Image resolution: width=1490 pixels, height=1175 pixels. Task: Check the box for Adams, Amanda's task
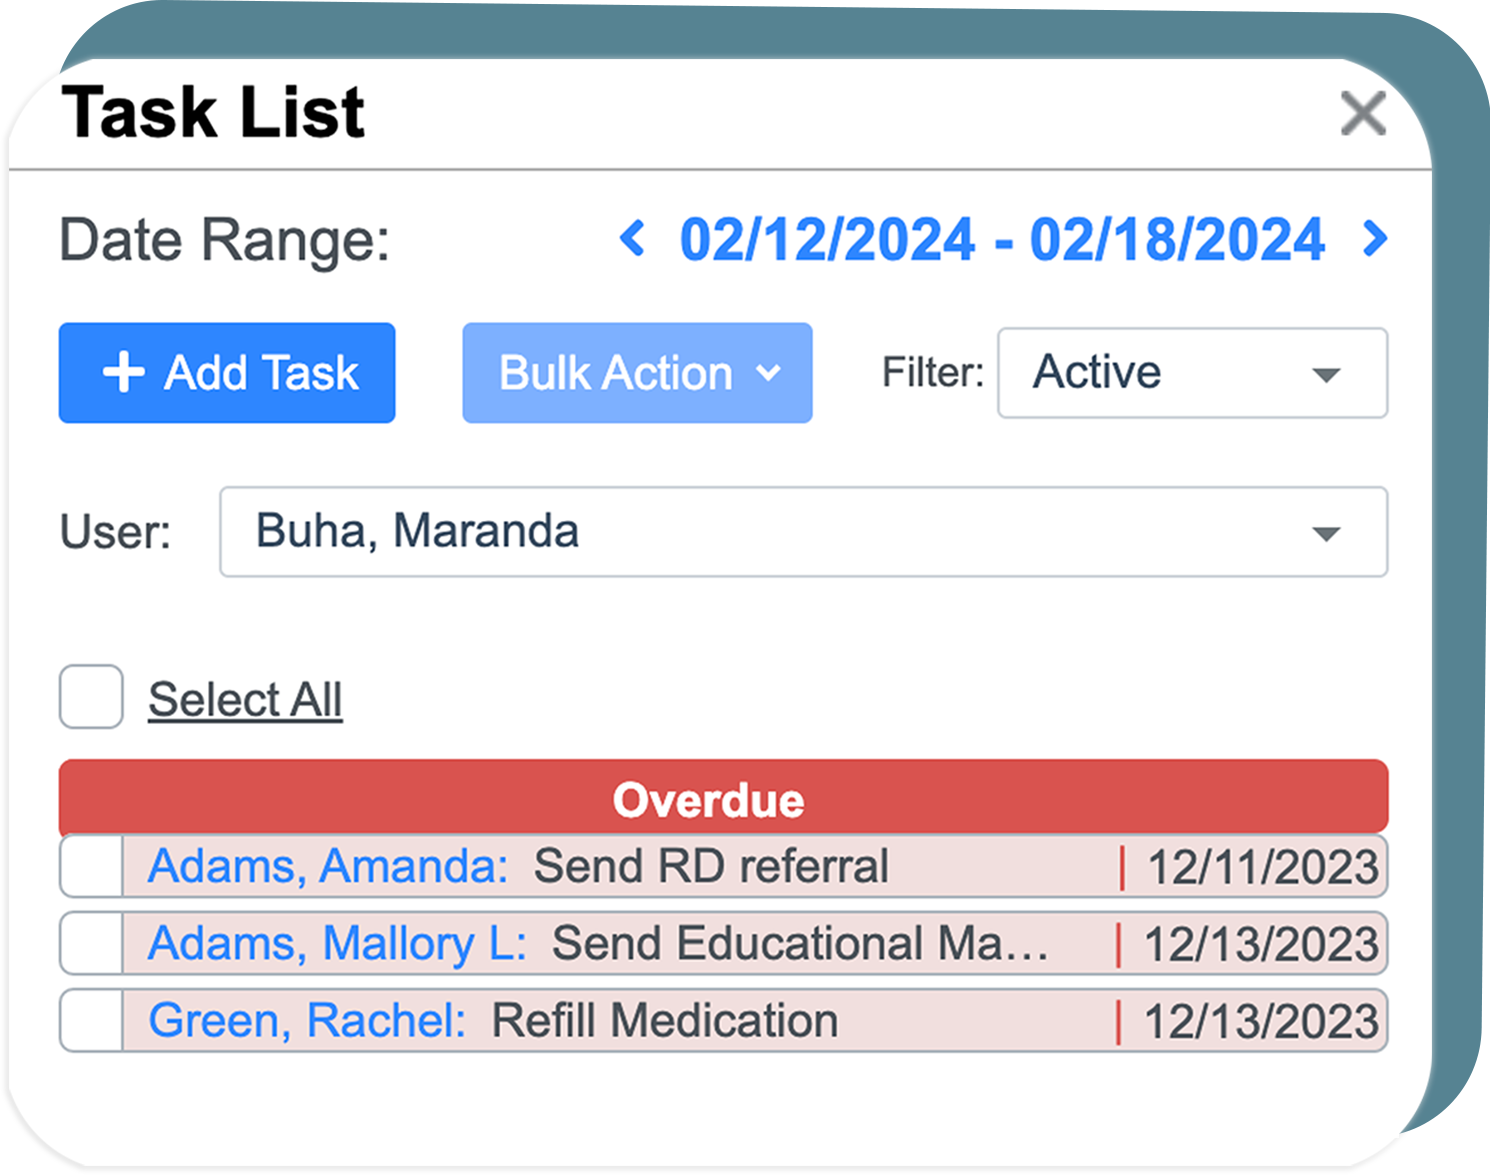90,866
